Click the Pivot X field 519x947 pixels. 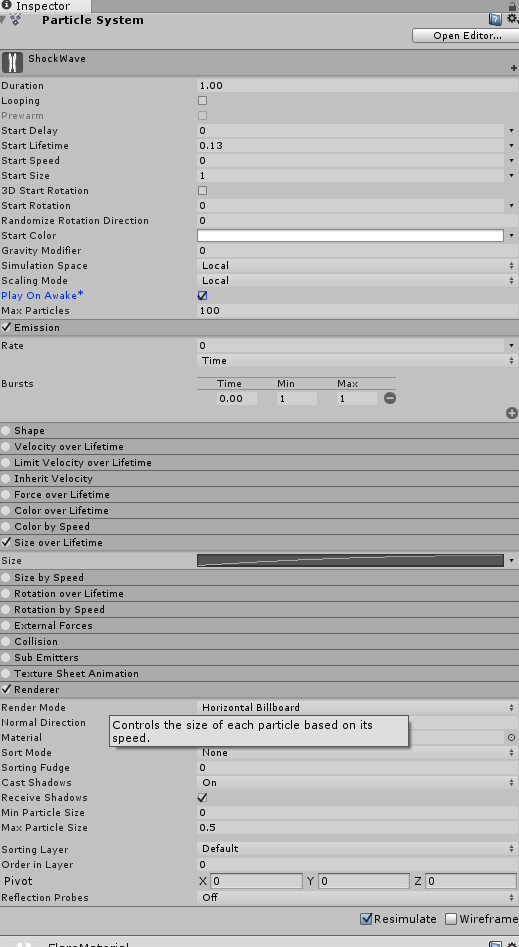pyautogui.click(x=256, y=881)
